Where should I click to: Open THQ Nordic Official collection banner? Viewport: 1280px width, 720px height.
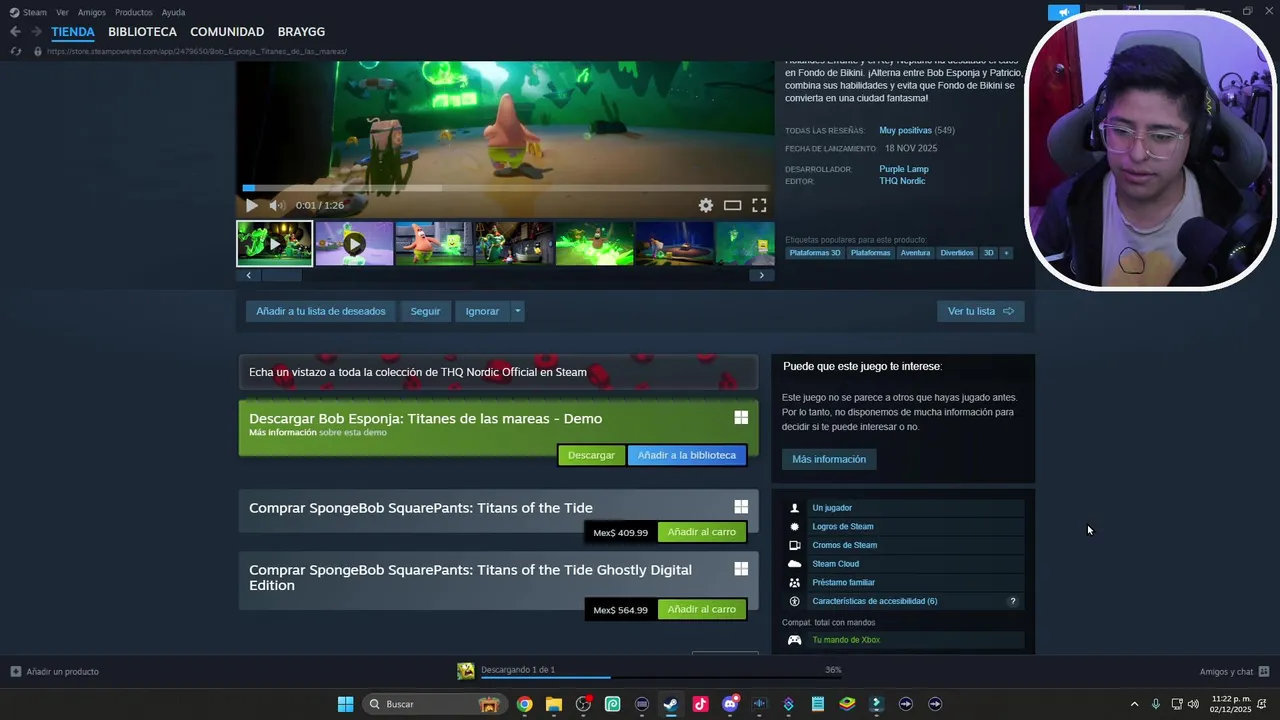[498, 372]
